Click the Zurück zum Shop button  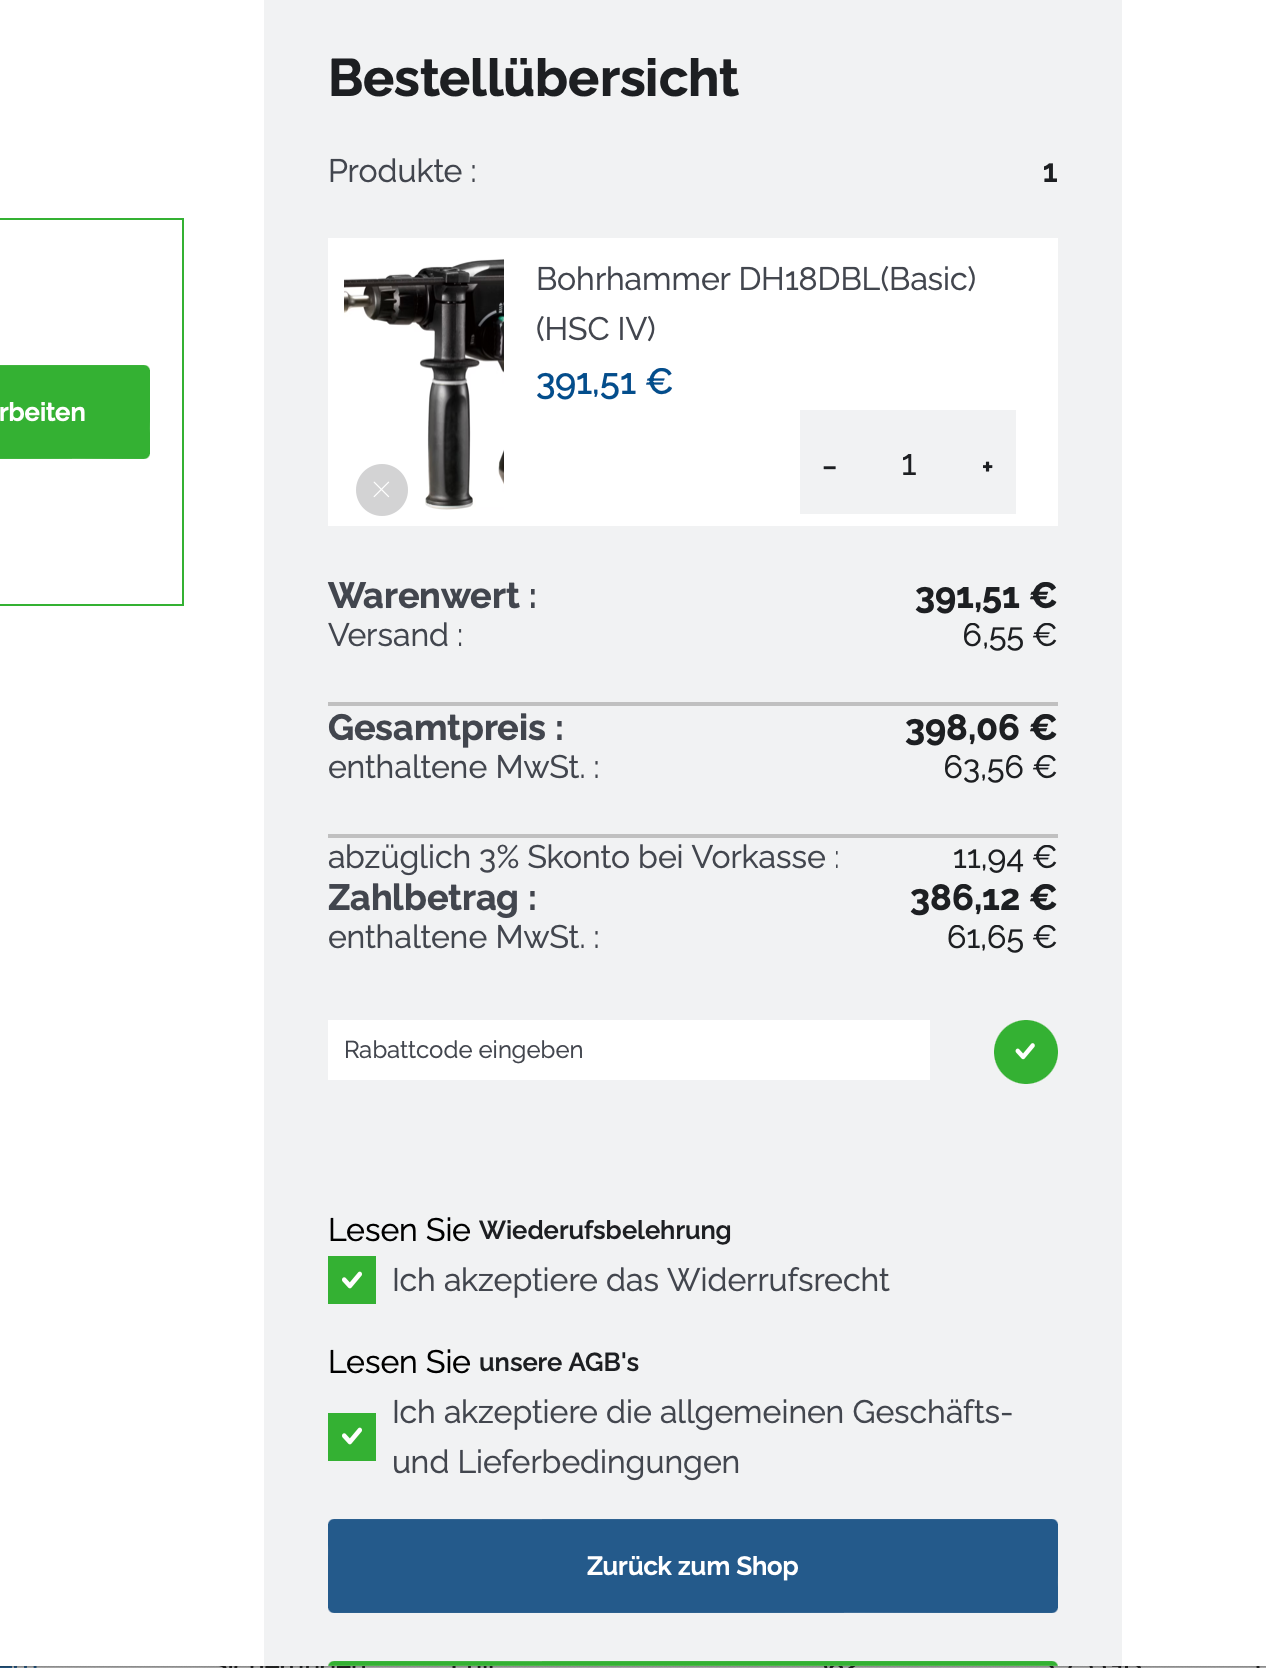pyautogui.click(x=692, y=1565)
